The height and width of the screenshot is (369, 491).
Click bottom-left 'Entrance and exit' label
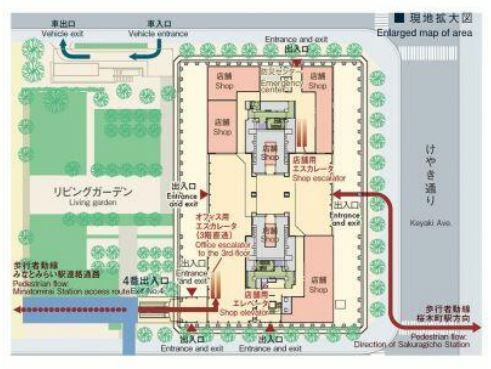(x=192, y=348)
